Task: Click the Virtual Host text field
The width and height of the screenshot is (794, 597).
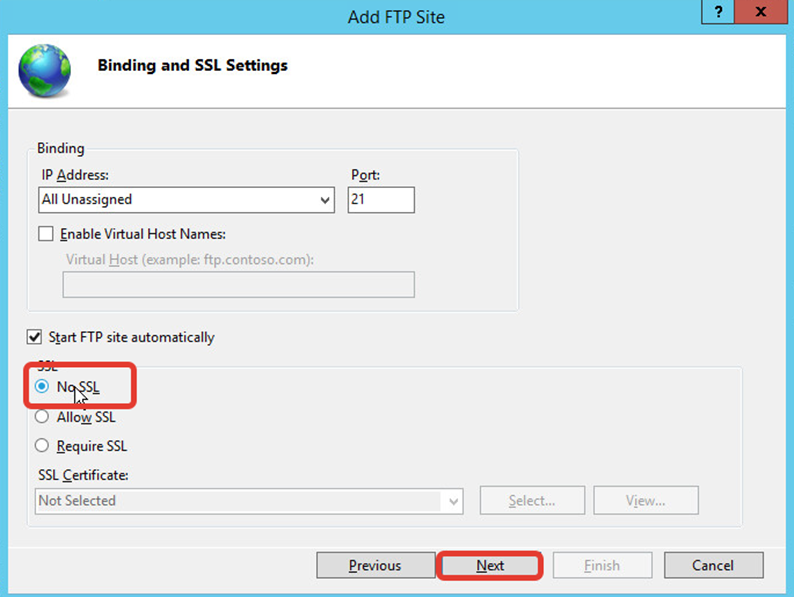Action: click(x=239, y=285)
